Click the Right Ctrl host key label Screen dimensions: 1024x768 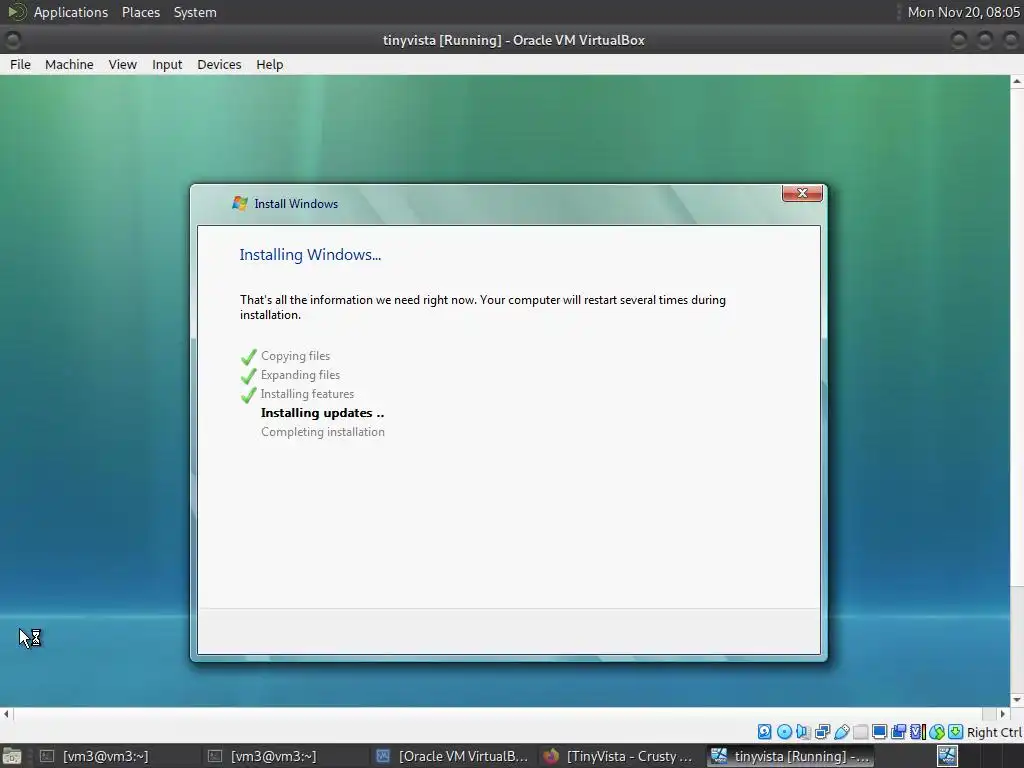994,732
